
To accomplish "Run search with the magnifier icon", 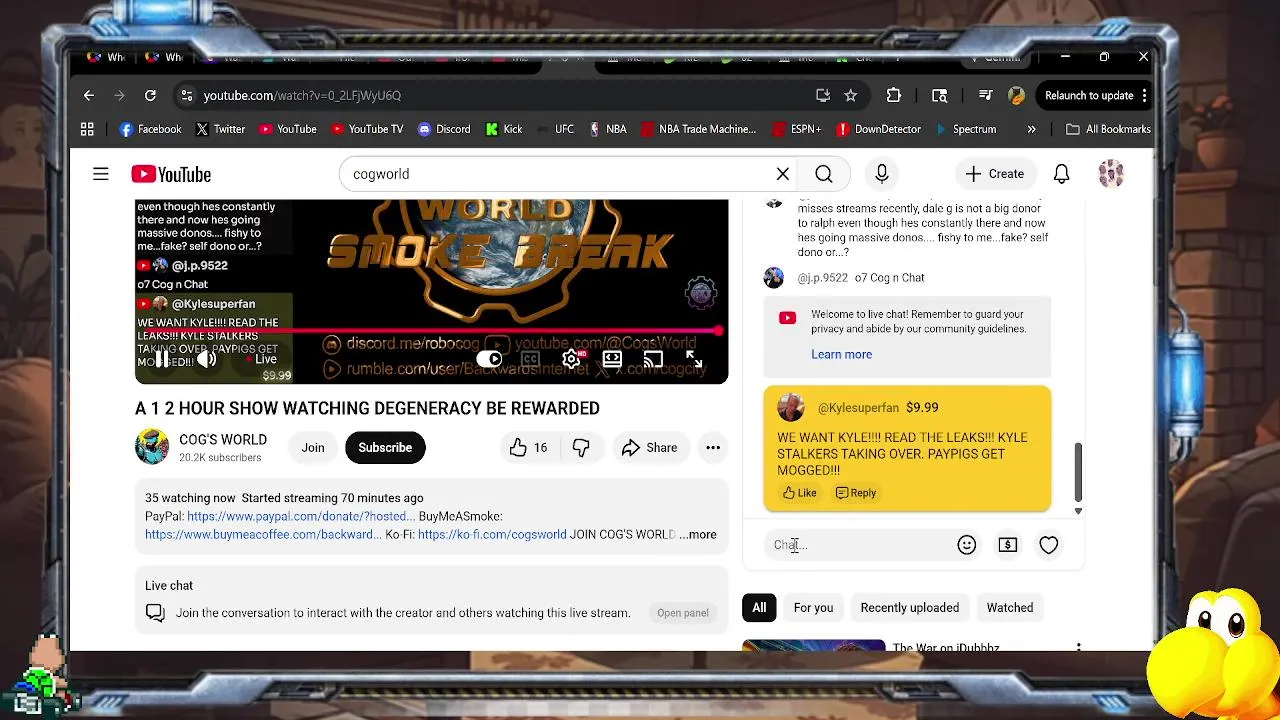I will pos(824,174).
